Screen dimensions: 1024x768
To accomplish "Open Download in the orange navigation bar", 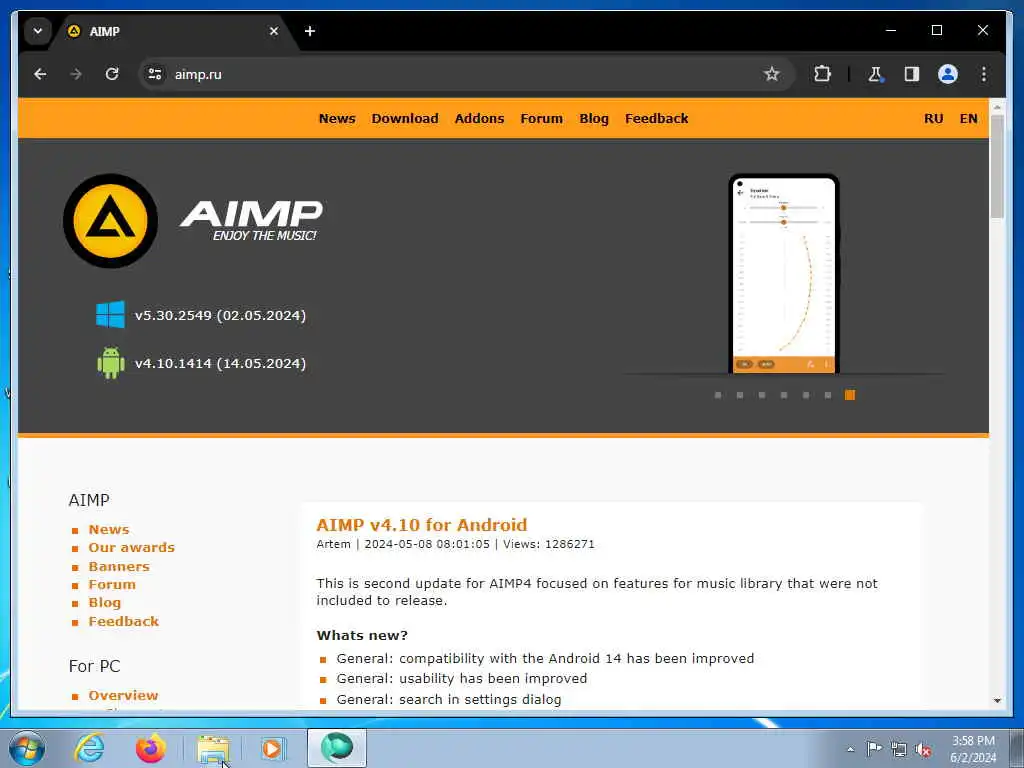I will (x=405, y=118).
